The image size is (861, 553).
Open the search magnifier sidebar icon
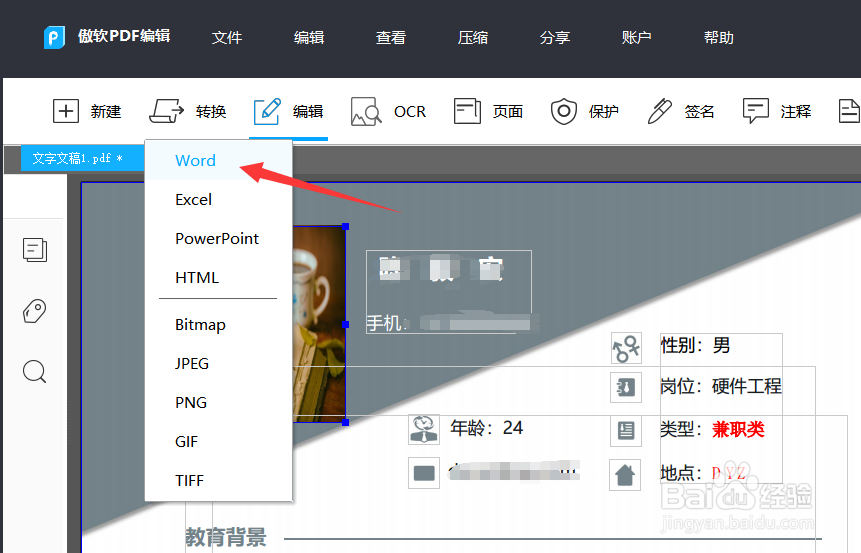coord(35,372)
